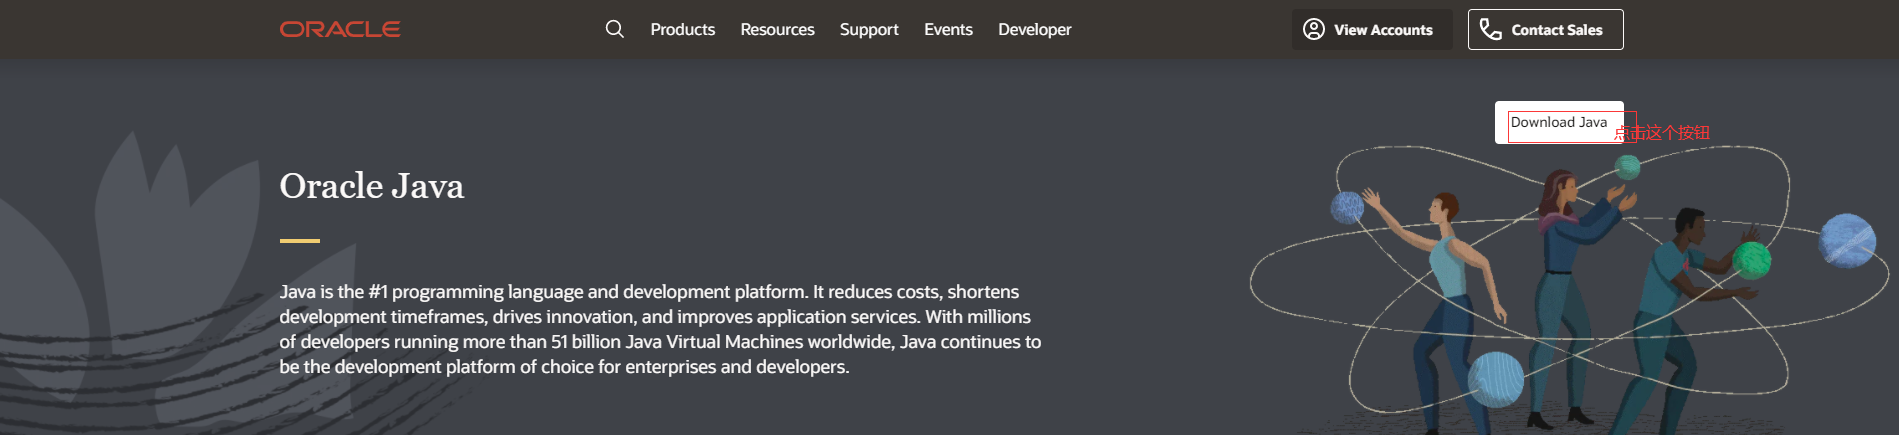Open the Events menu

(x=948, y=30)
